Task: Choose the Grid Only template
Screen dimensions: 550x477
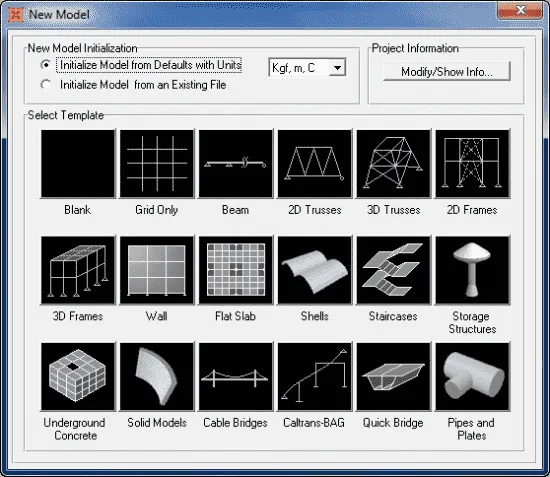Action: pos(157,163)
